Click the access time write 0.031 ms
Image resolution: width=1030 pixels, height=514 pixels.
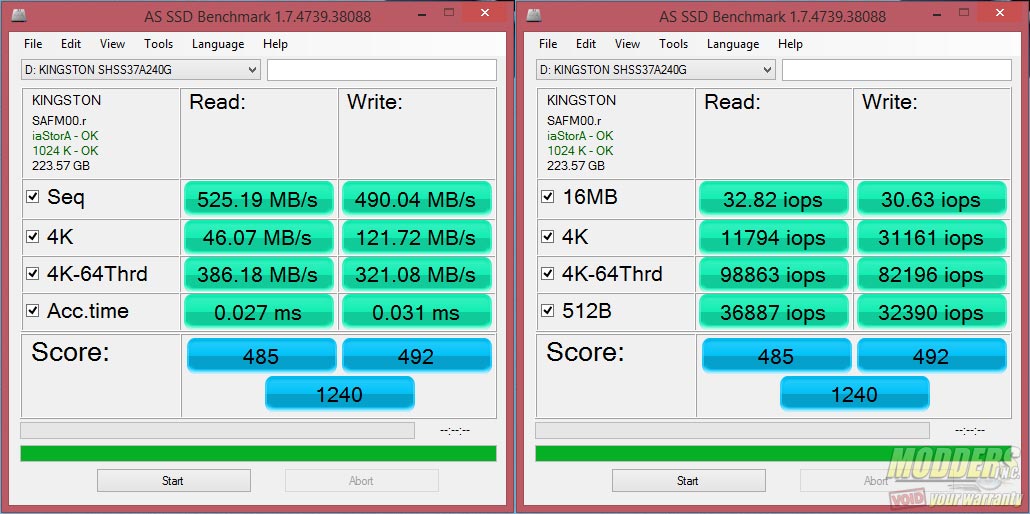pos(416,311)
